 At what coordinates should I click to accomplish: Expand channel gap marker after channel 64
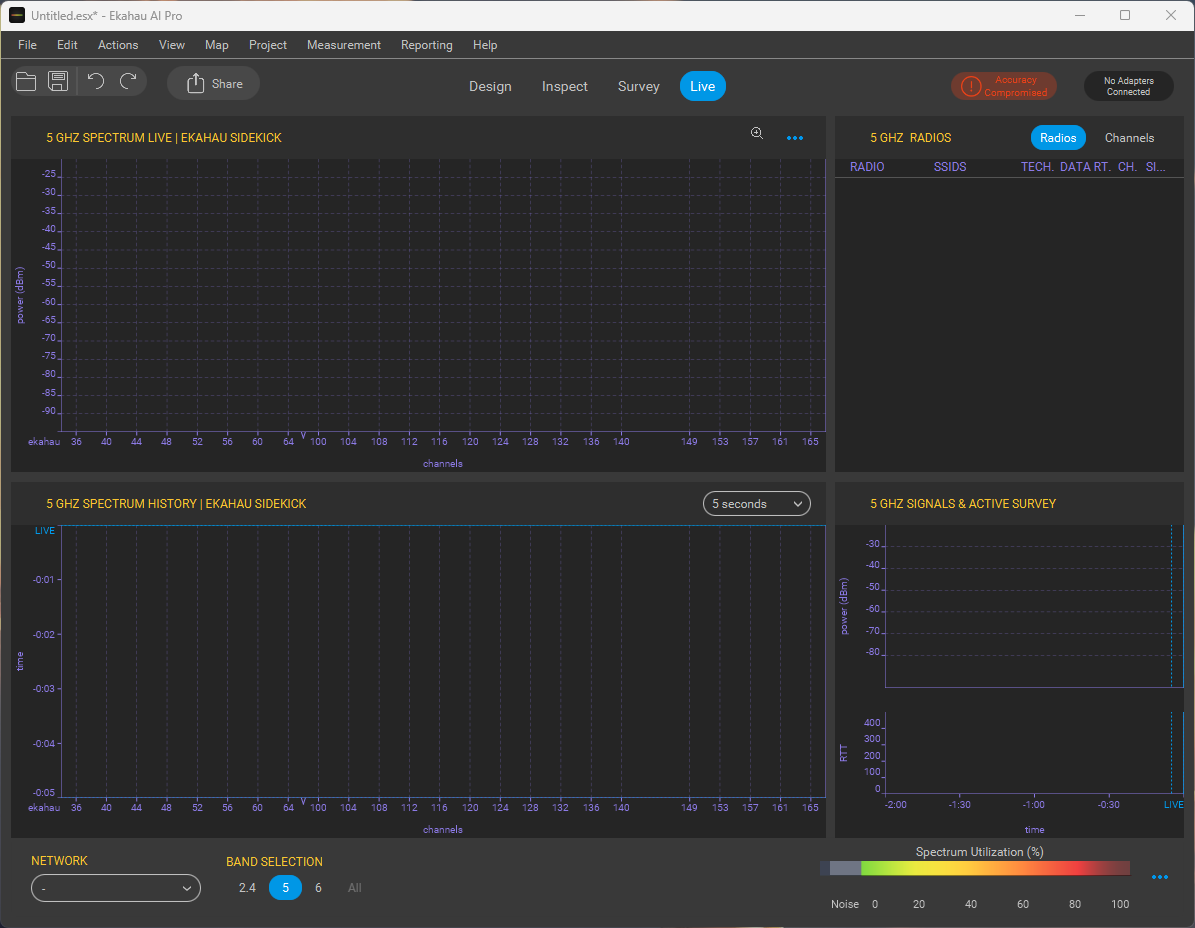pos(303,436)
